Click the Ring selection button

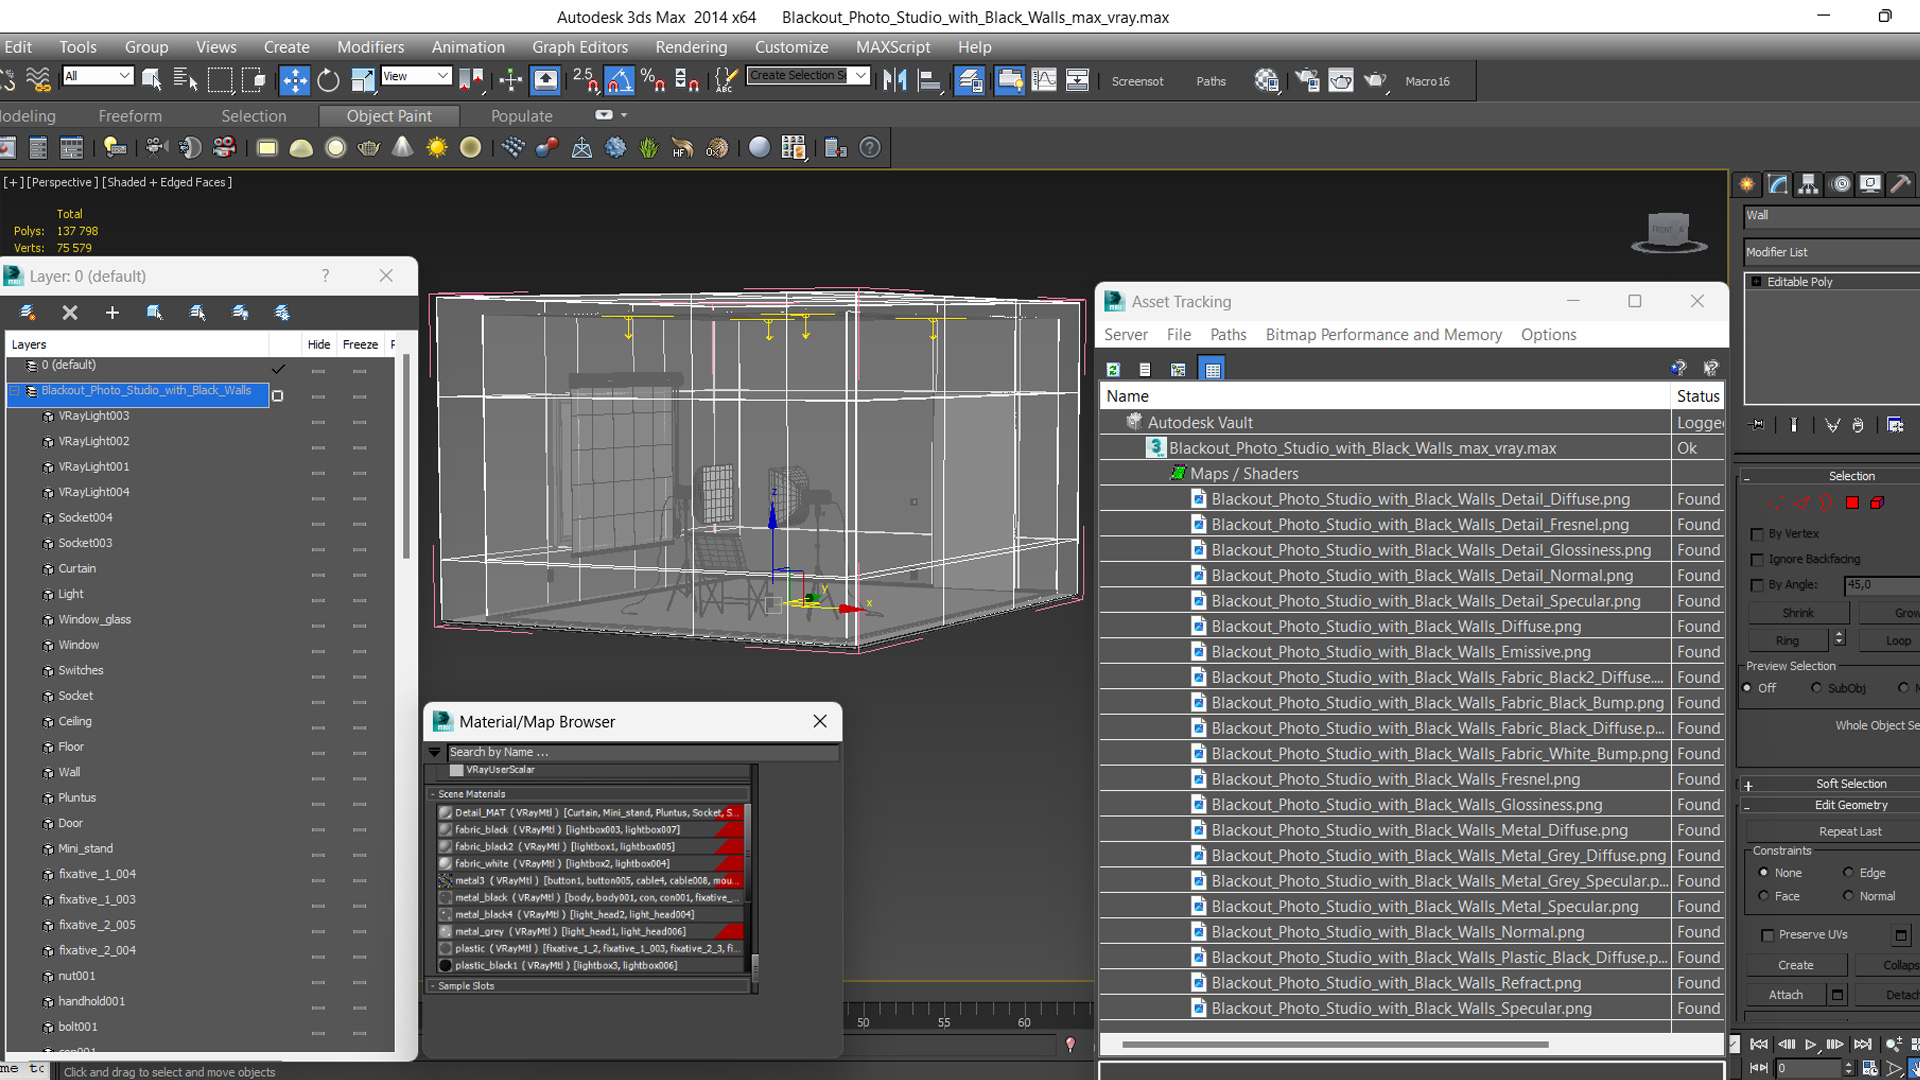[1788, 641]
